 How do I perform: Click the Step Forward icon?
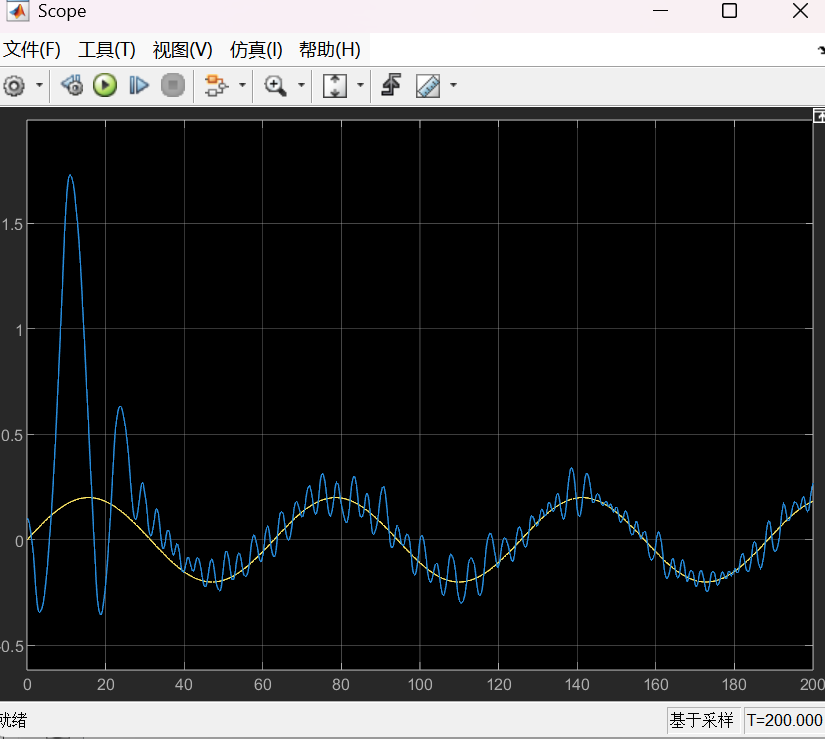[x=139, y=86]
